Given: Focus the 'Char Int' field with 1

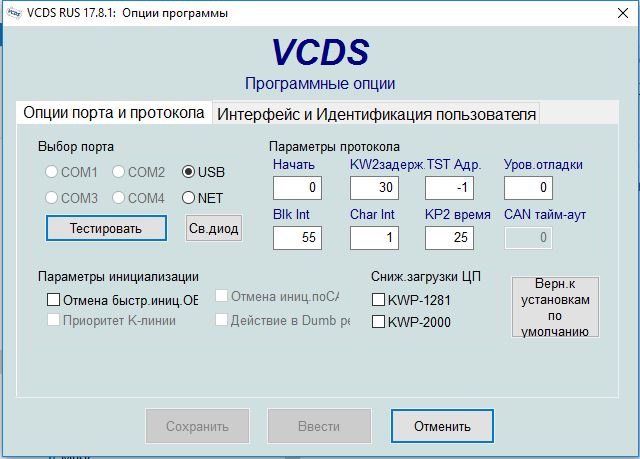Looking at the screenshot, I should point(374,237).
